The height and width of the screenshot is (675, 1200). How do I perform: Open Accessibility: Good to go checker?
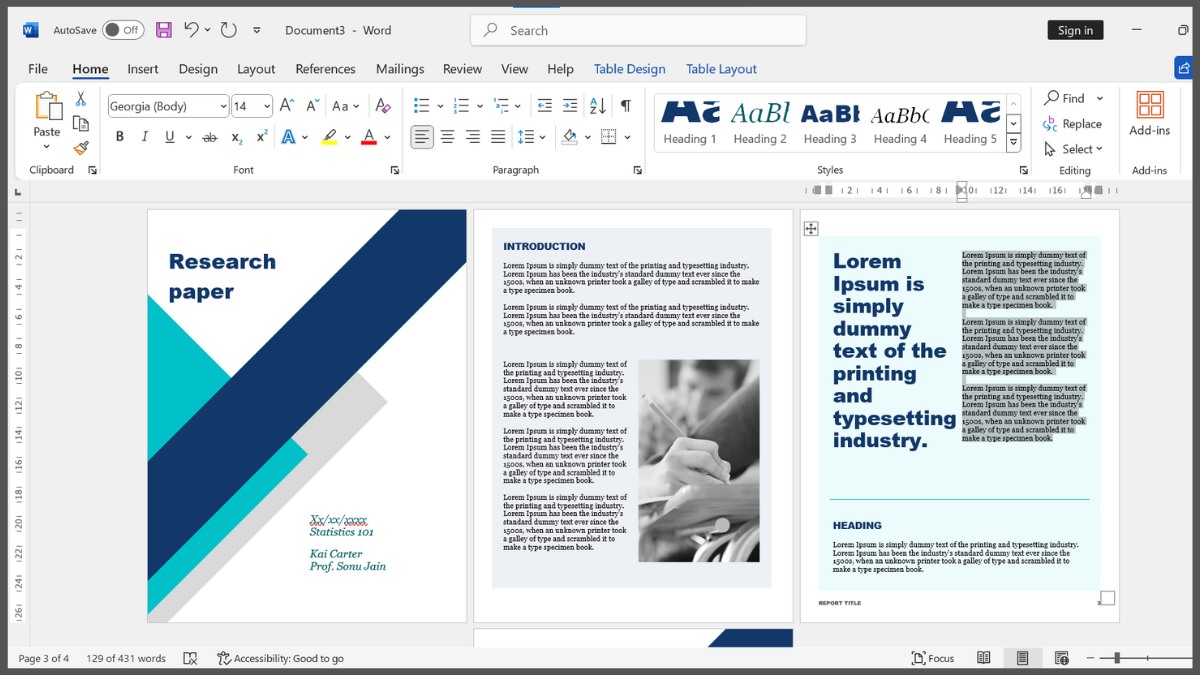coord(280,658)
